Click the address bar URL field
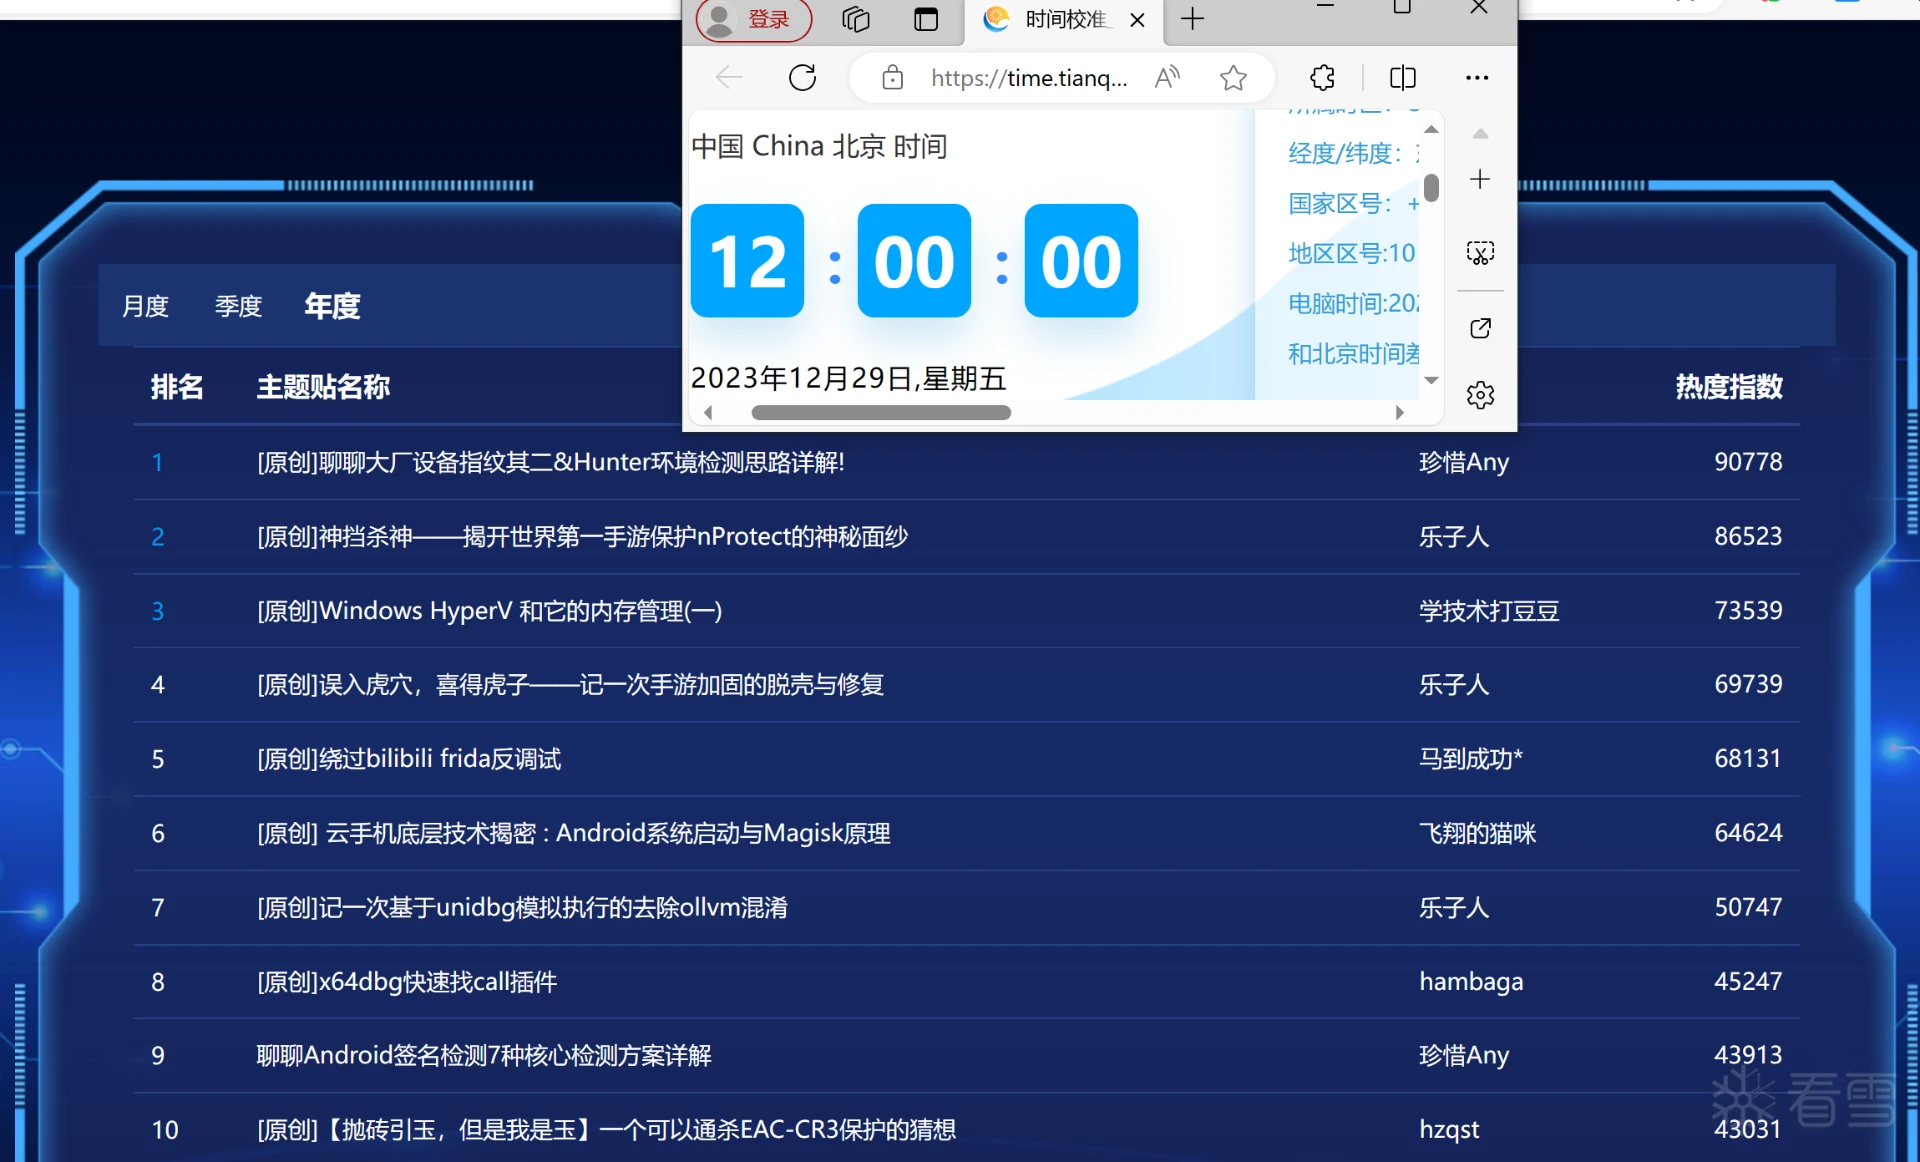The width and height of the screenshot is (1920, 1162). pyautogui.click(x=1028, y=78)
